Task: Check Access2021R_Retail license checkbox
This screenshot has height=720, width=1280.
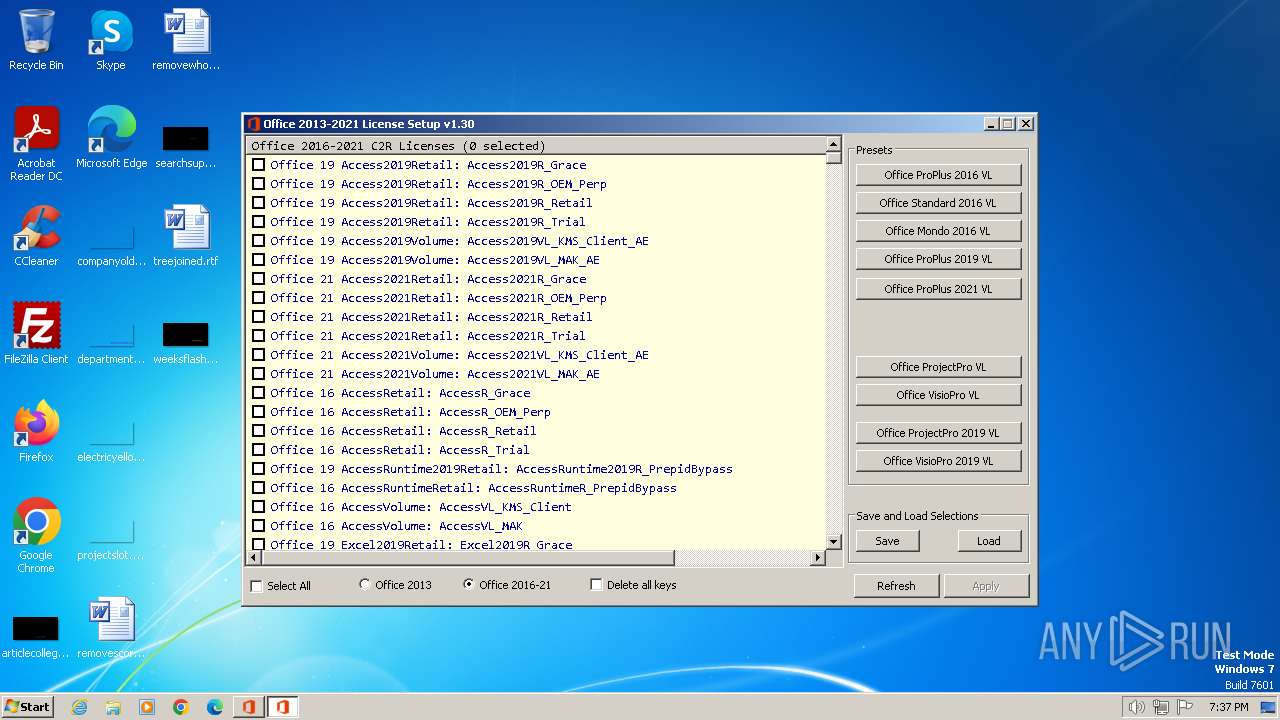Action: (259, 317)
